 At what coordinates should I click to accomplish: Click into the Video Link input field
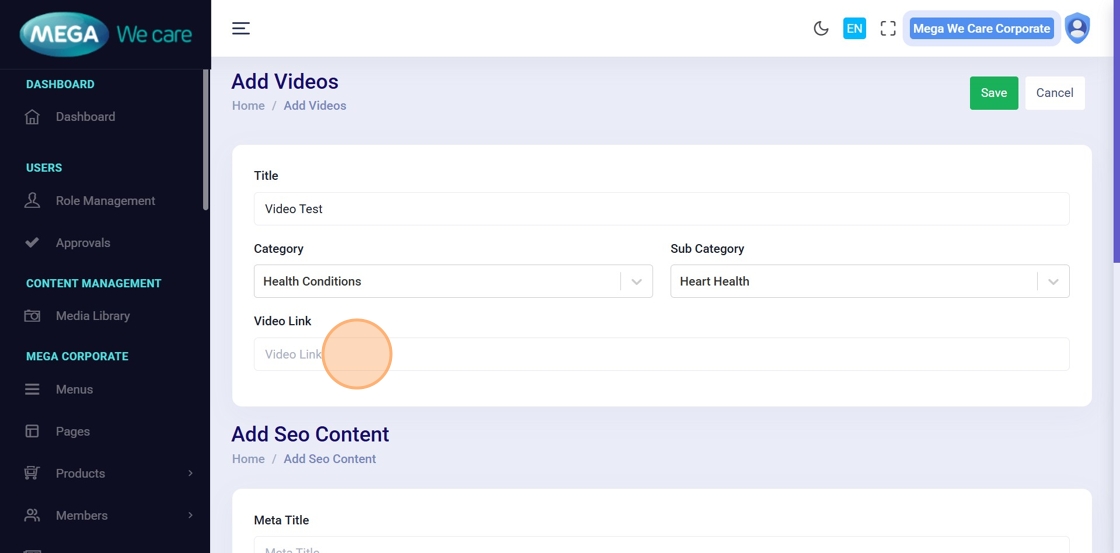[x=660, y=354]
